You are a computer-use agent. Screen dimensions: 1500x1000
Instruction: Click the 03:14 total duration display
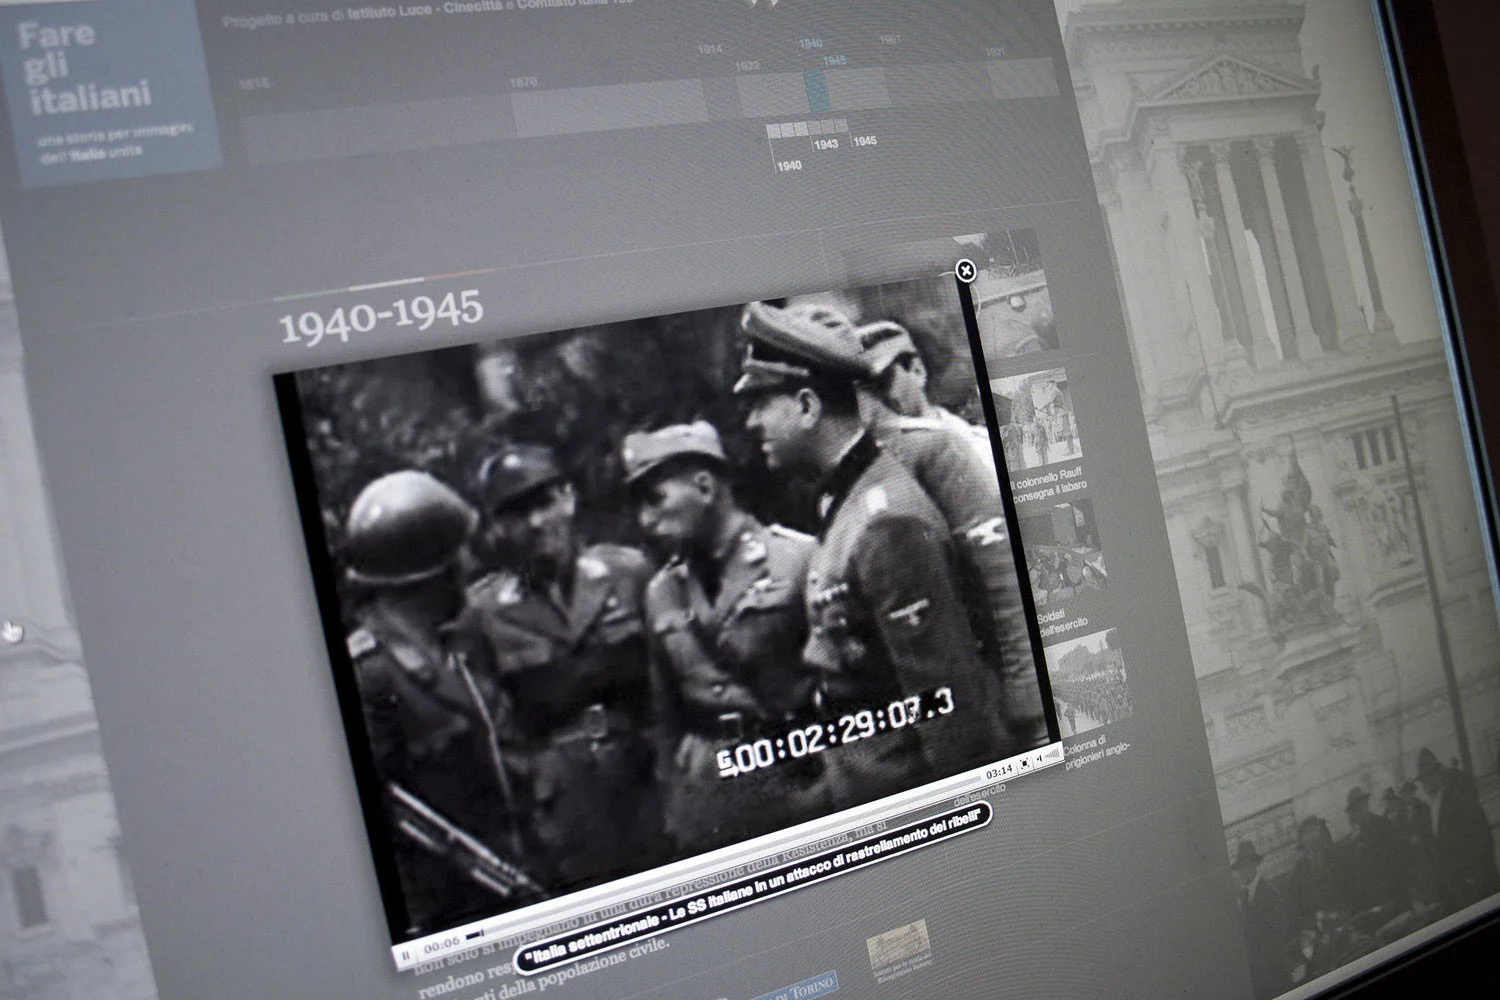(998, 771)
